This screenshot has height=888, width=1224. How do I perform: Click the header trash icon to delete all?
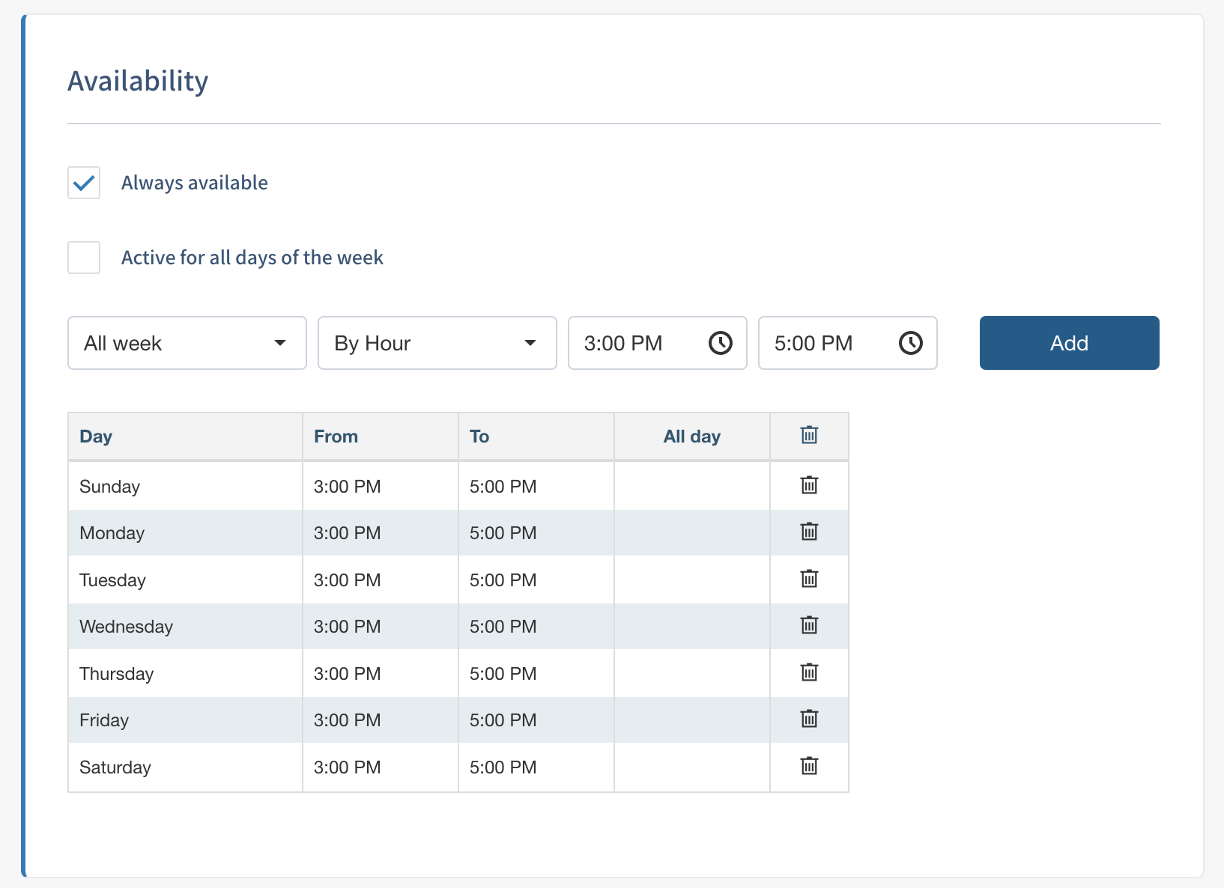pos(809,435)
